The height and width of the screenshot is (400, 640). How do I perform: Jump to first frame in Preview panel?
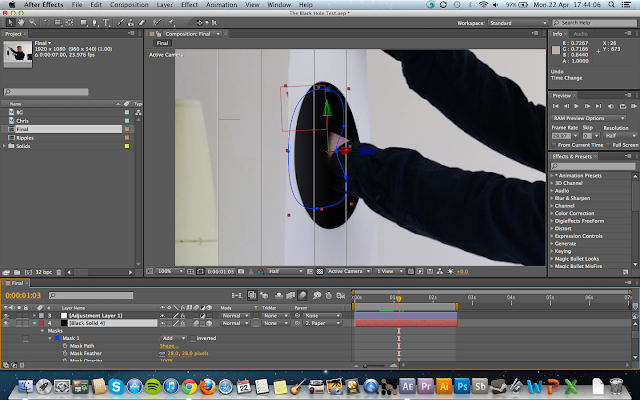[556, 106]
